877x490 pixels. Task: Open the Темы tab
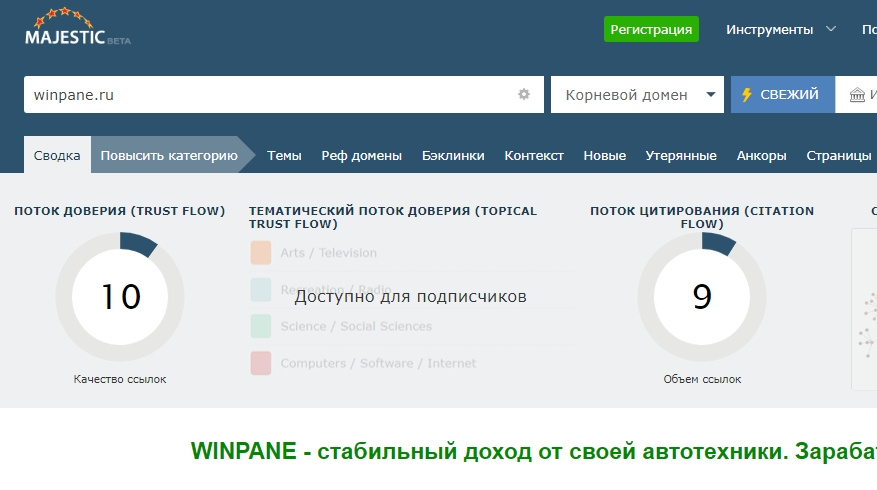[284, 156]
